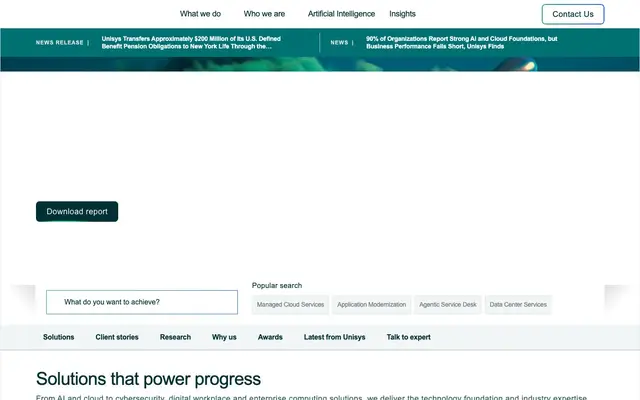Open the Who we are menu
Viewport: 640px width, 400px height.
coord(264,14)
